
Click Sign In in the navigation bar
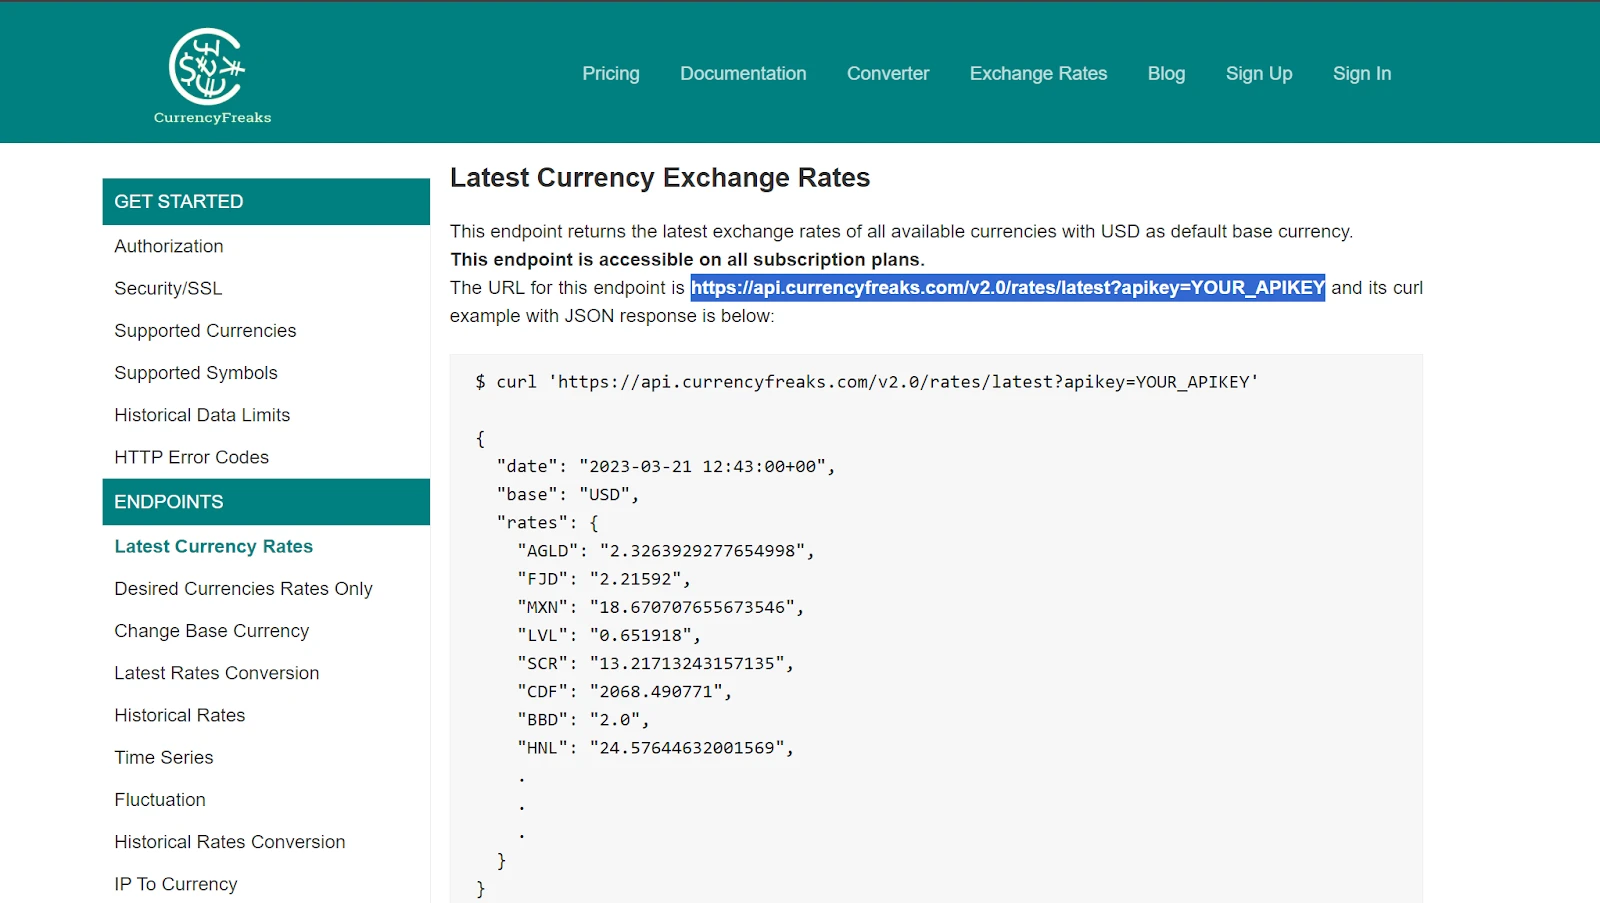coord(1361,73)
